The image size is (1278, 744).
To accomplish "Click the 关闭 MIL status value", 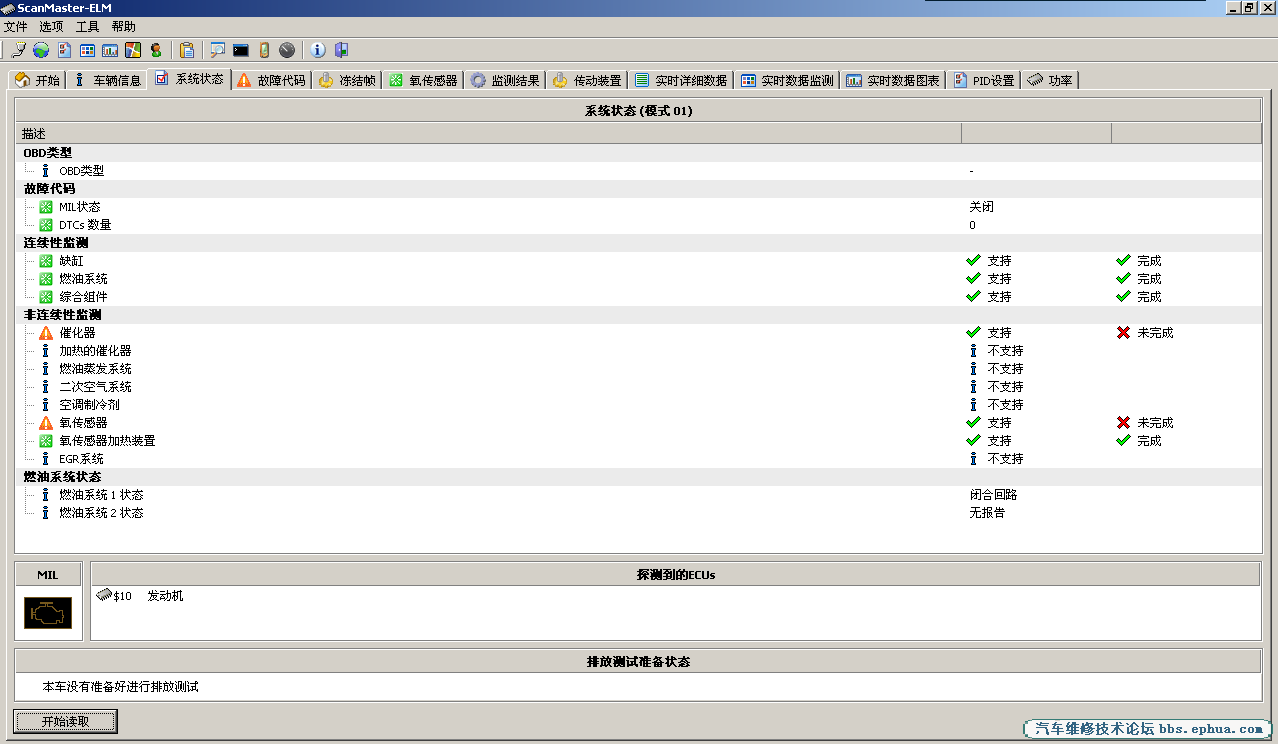I will pyautogui.click(x=981, y=207).
